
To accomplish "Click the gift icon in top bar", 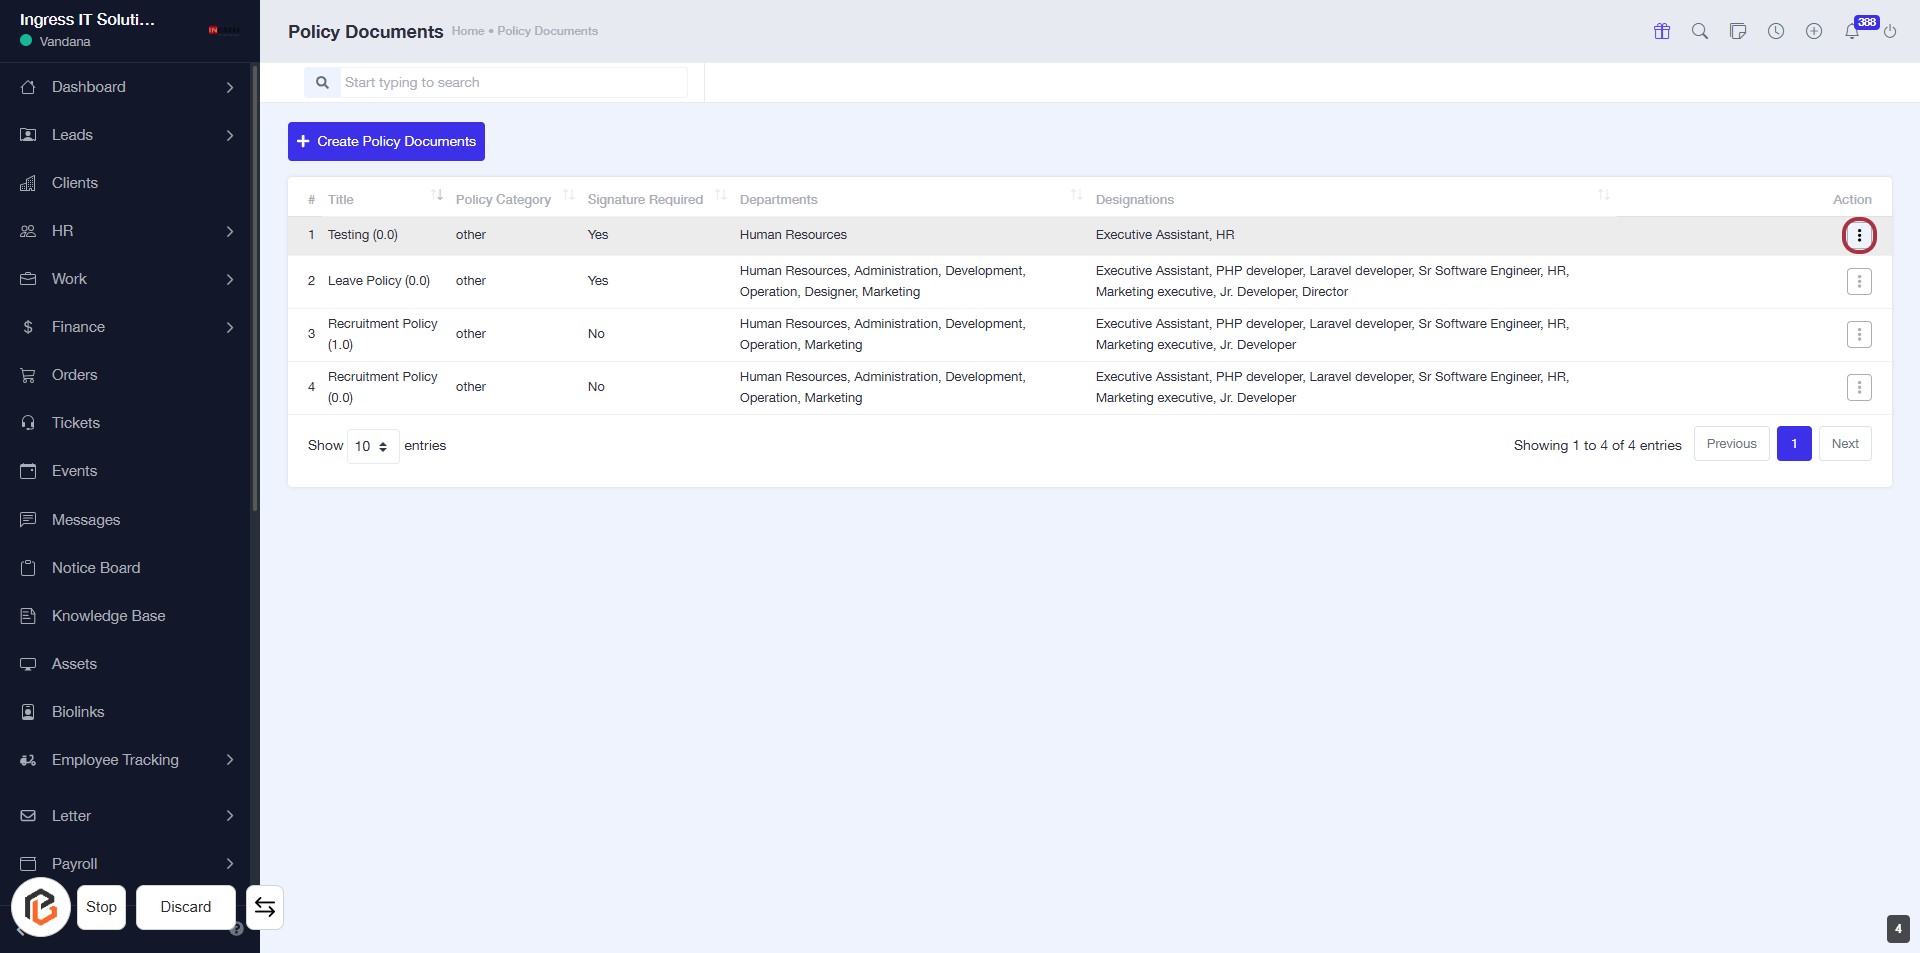I will coord(1662,31).
